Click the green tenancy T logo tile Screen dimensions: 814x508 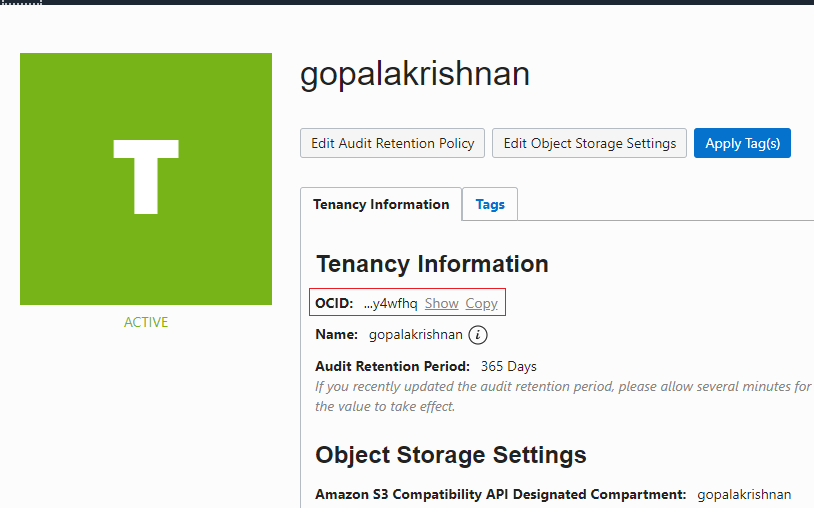click(x=146, y=179)
